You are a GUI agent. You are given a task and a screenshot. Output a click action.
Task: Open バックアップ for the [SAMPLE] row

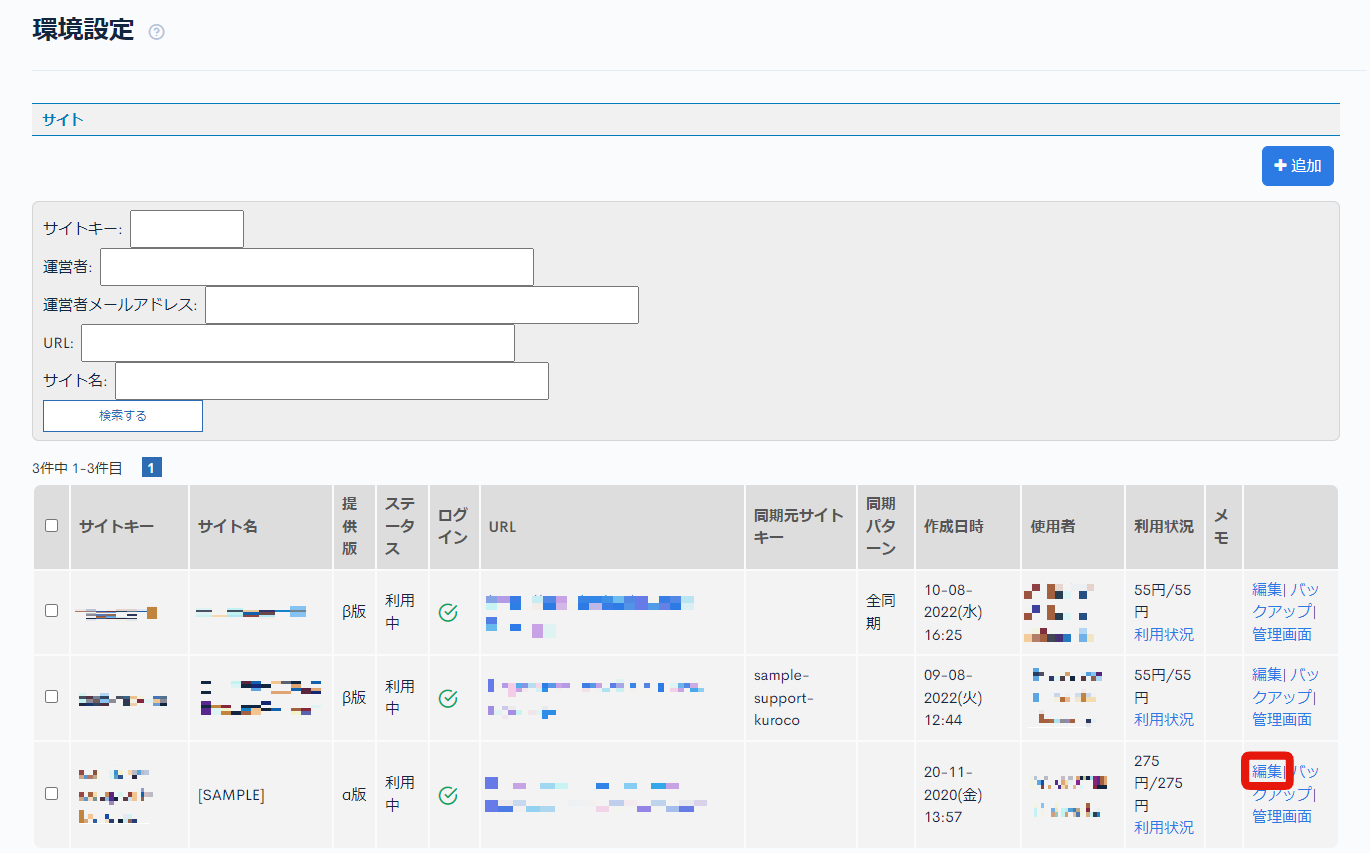tap(1285, 783)
